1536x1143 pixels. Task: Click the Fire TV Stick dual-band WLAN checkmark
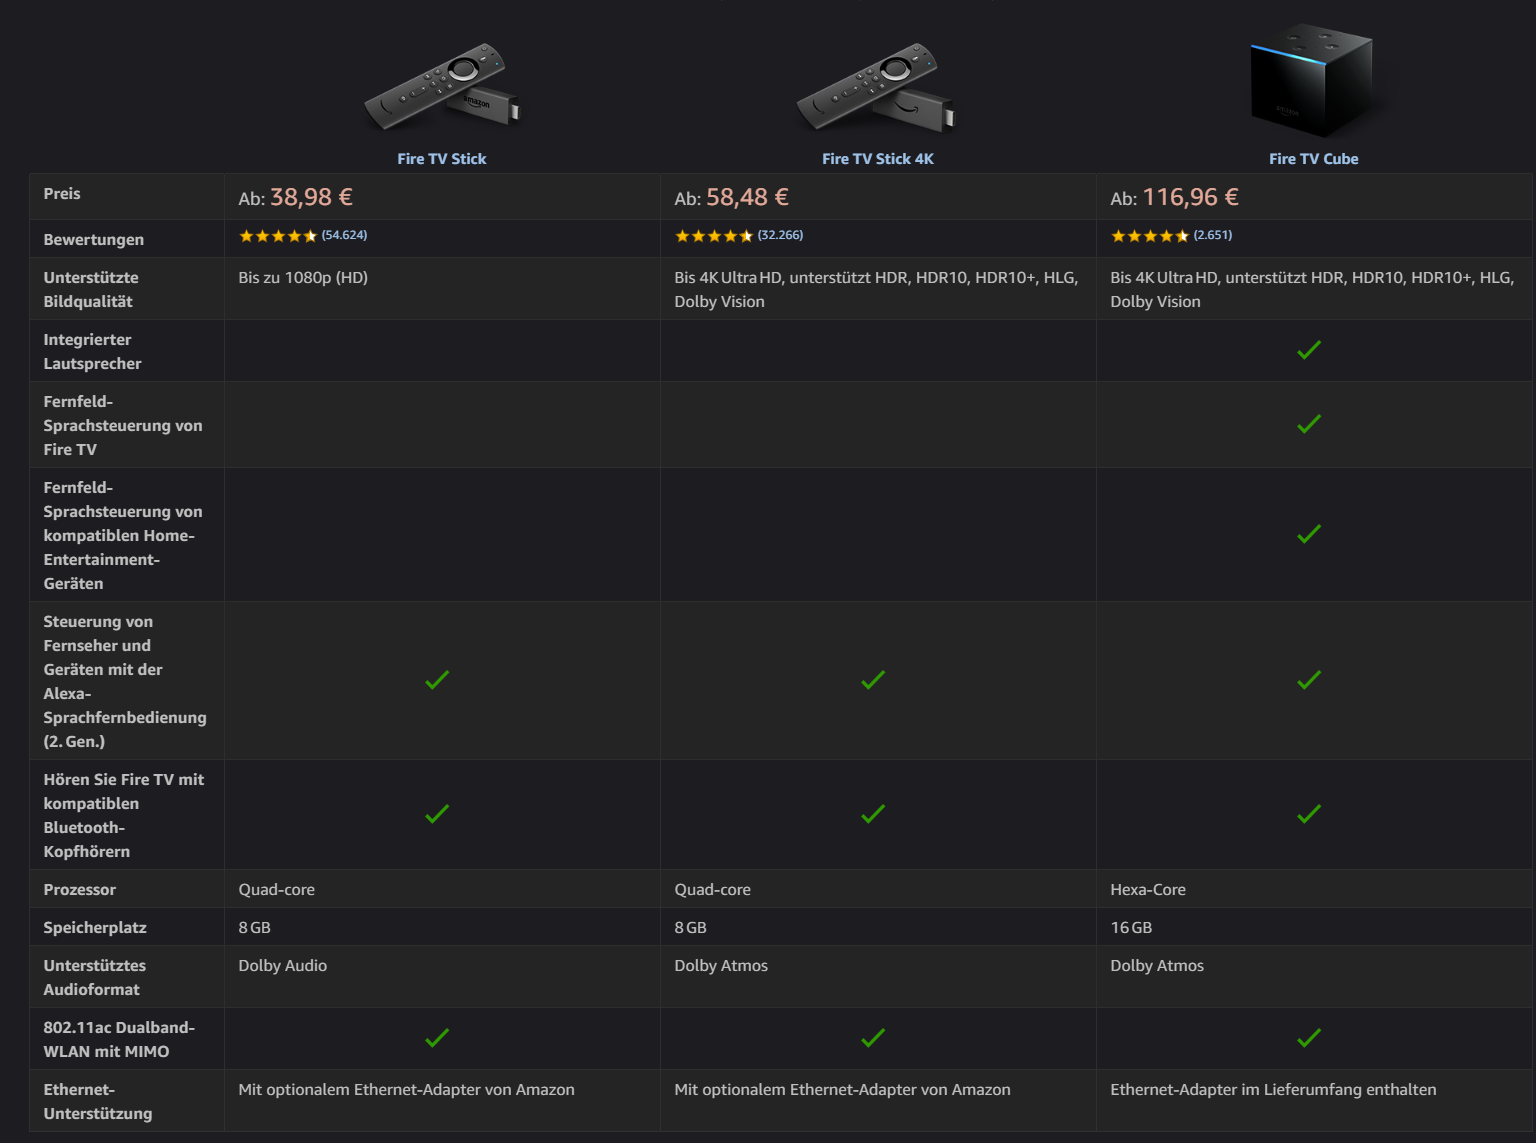pyautogui.click(x=437, y=1038)
